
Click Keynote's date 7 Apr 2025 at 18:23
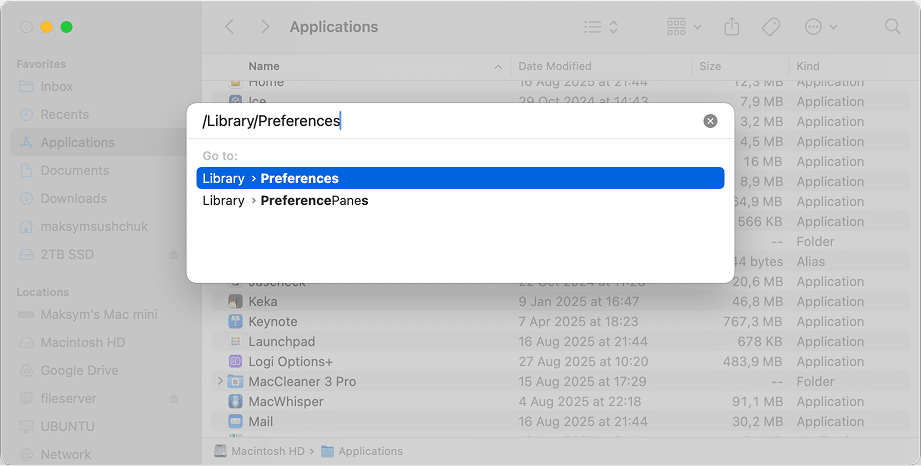578,321
